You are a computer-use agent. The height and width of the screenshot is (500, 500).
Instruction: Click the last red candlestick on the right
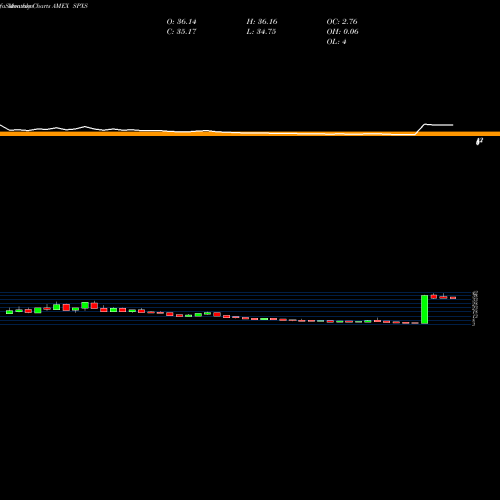(x=453, y=298)
